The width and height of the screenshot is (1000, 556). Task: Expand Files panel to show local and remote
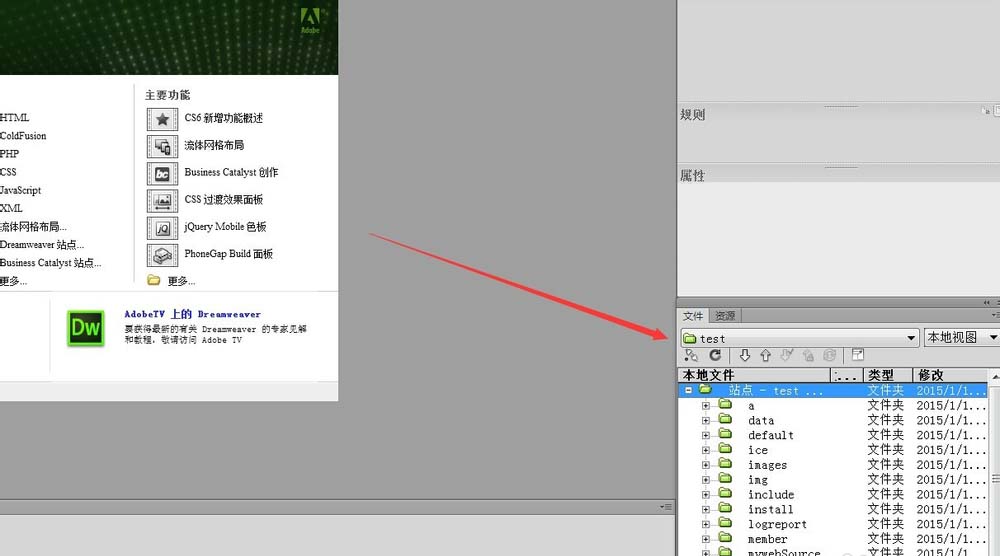pos(858,355)
